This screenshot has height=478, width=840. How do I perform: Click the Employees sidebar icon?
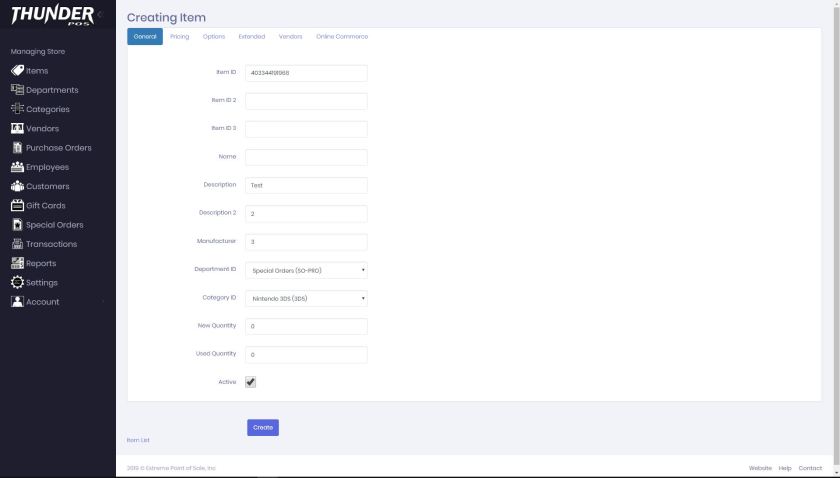(17, 167)
